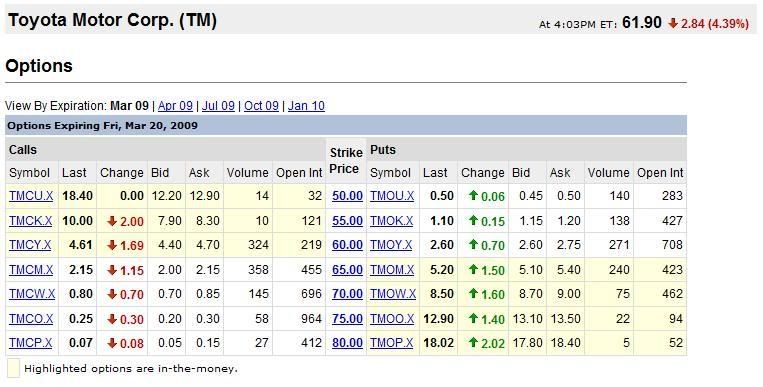Click down arrow for TMCY.X change 1.69
763x387 pixels.
[112, 245]
